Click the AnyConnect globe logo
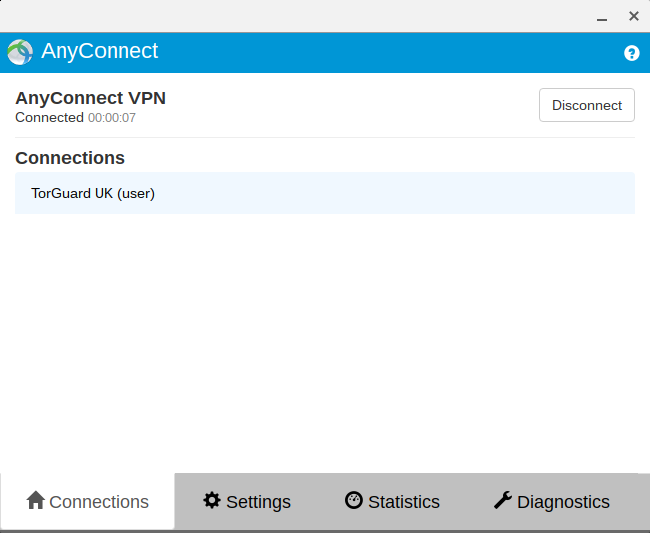650x533 pixels. click(20, 52)
